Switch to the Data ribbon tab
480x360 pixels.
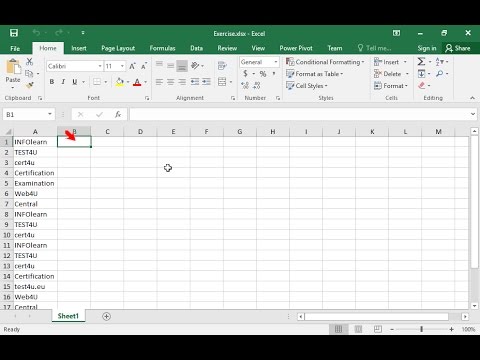click(x=196, y=48)
